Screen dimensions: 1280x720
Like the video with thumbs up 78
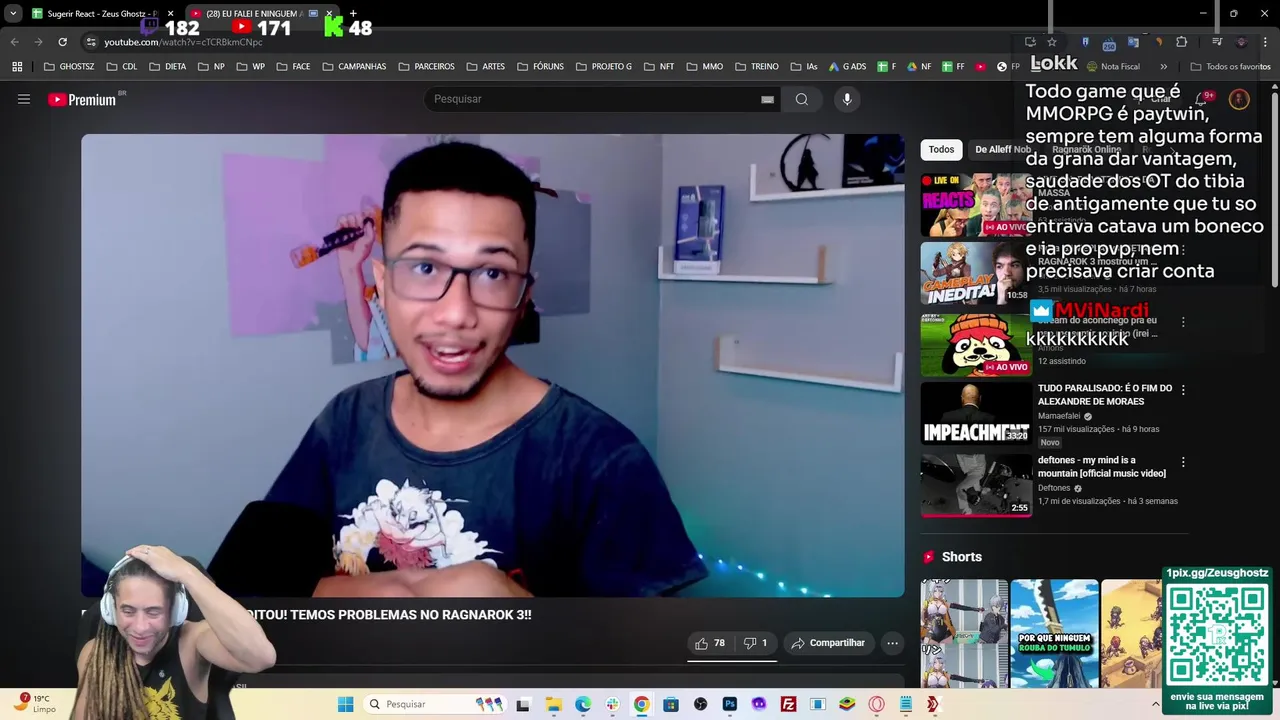pyautogui.click(x=710, y=643)
